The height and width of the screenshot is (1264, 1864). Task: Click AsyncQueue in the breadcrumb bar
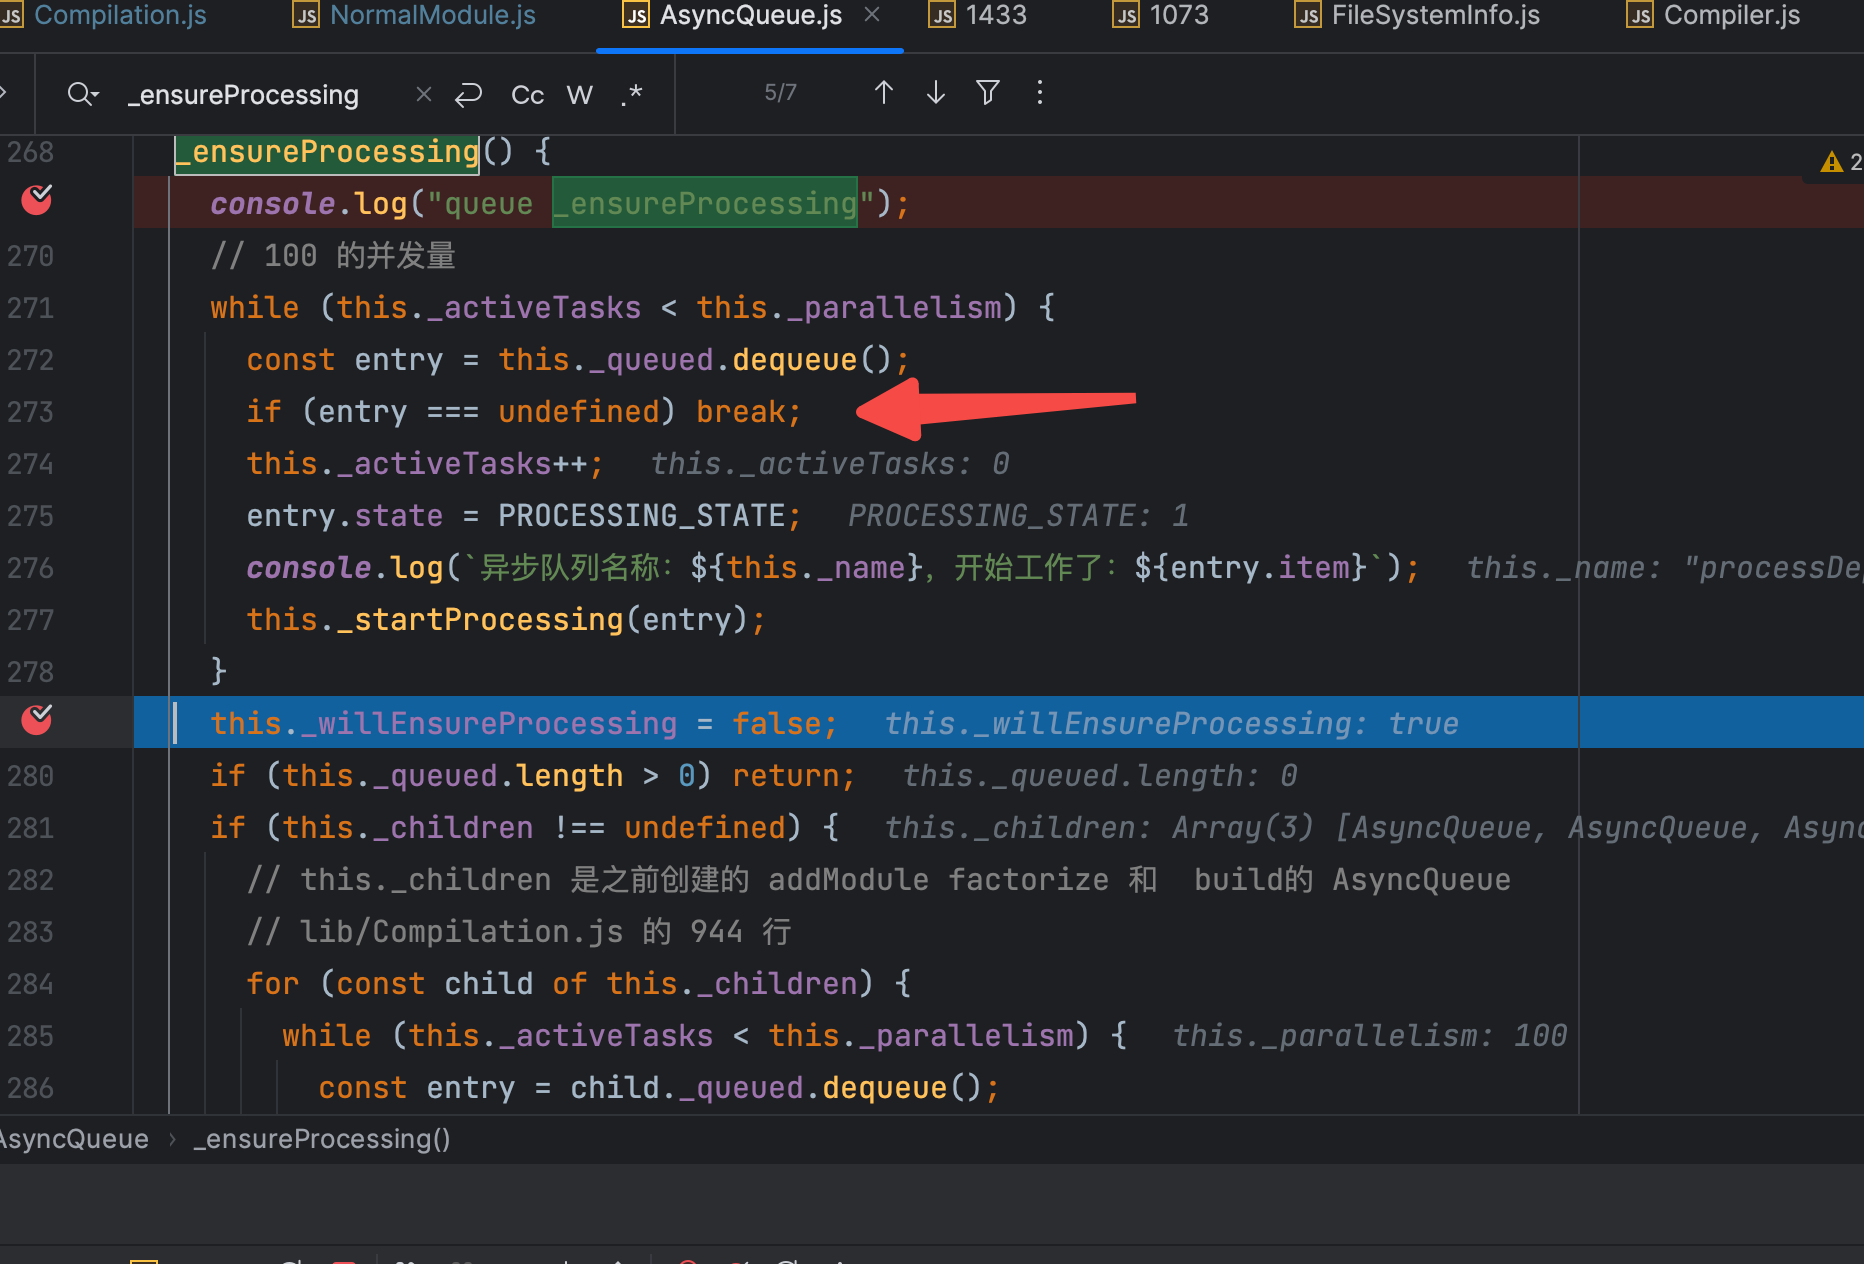click(74, 1139)
